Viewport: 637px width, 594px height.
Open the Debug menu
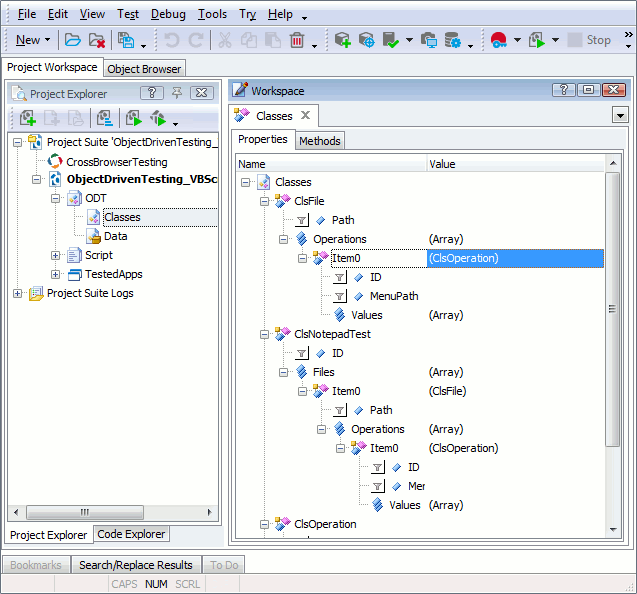point(167,14)
